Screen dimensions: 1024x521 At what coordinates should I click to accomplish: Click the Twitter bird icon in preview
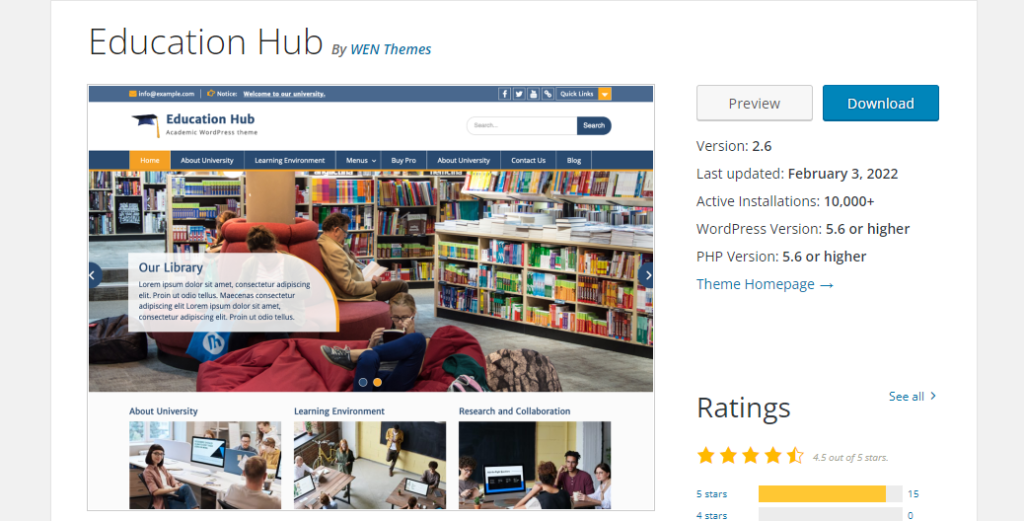point(519,94)
